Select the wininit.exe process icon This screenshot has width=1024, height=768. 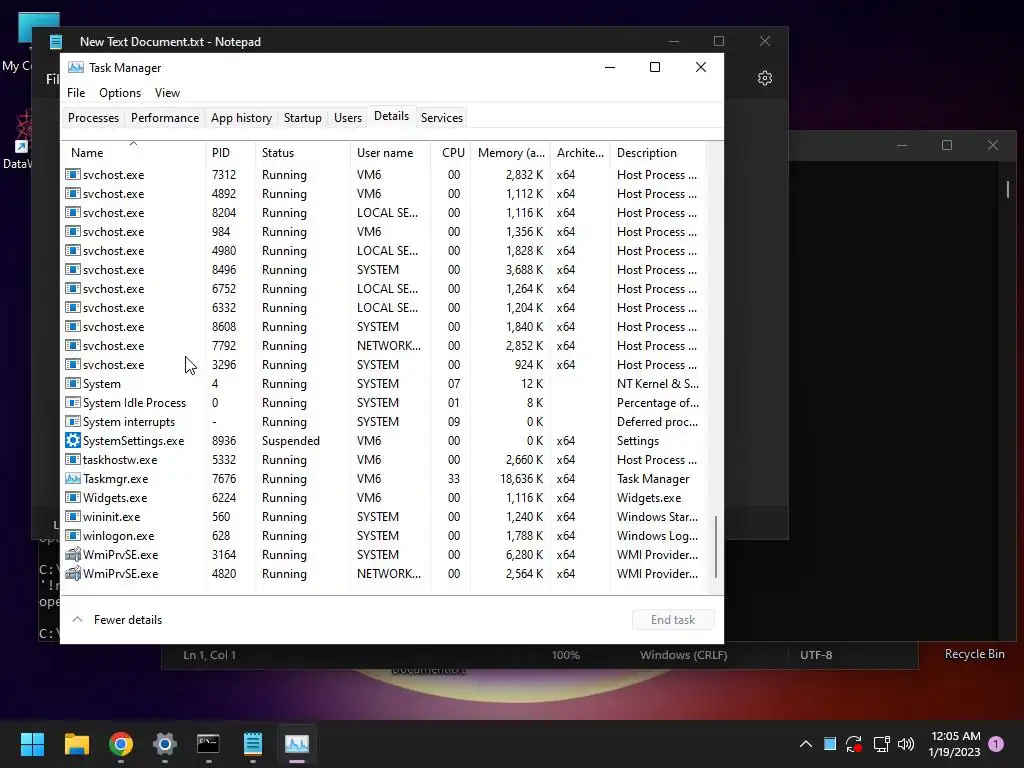click(x=73, y=517)
